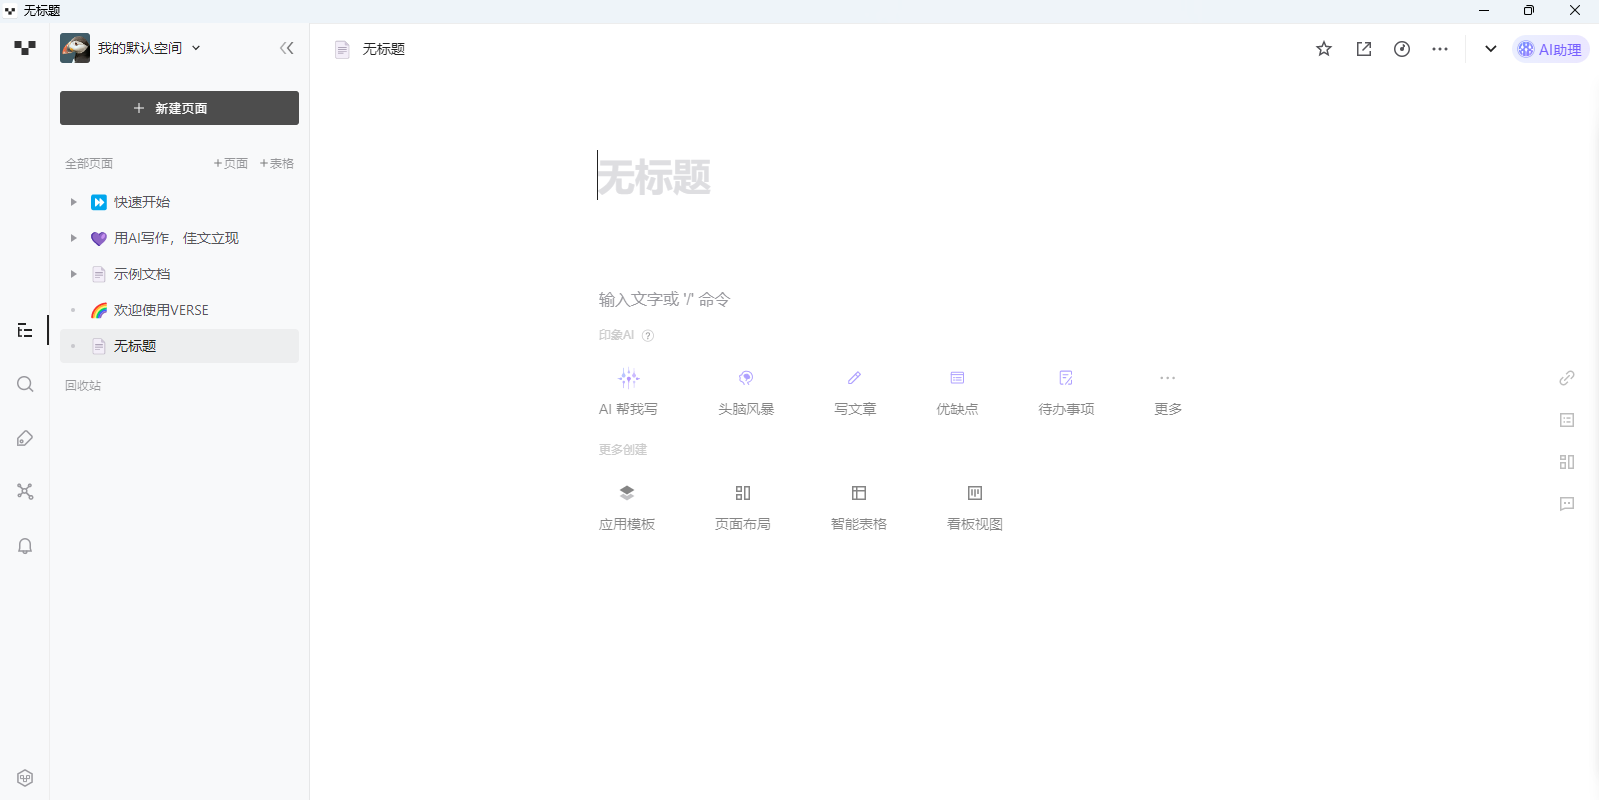This screenshot has height=800, width=1599.
Task: Open the page tree icon in the sidebar
Action: tap(25, 330)
